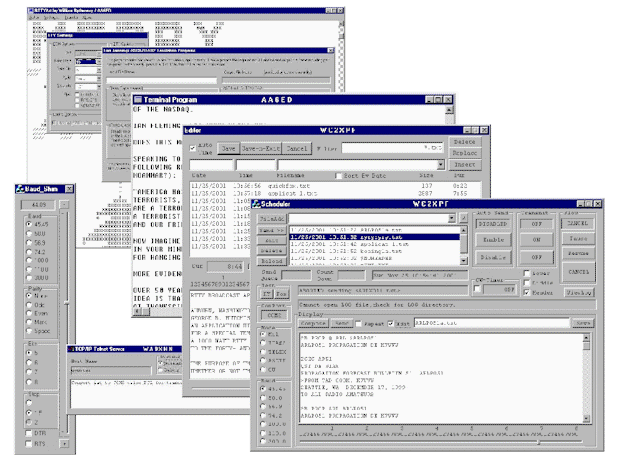
Task: Click Delete button in Scheduler window
Action: tap(272, 251)
